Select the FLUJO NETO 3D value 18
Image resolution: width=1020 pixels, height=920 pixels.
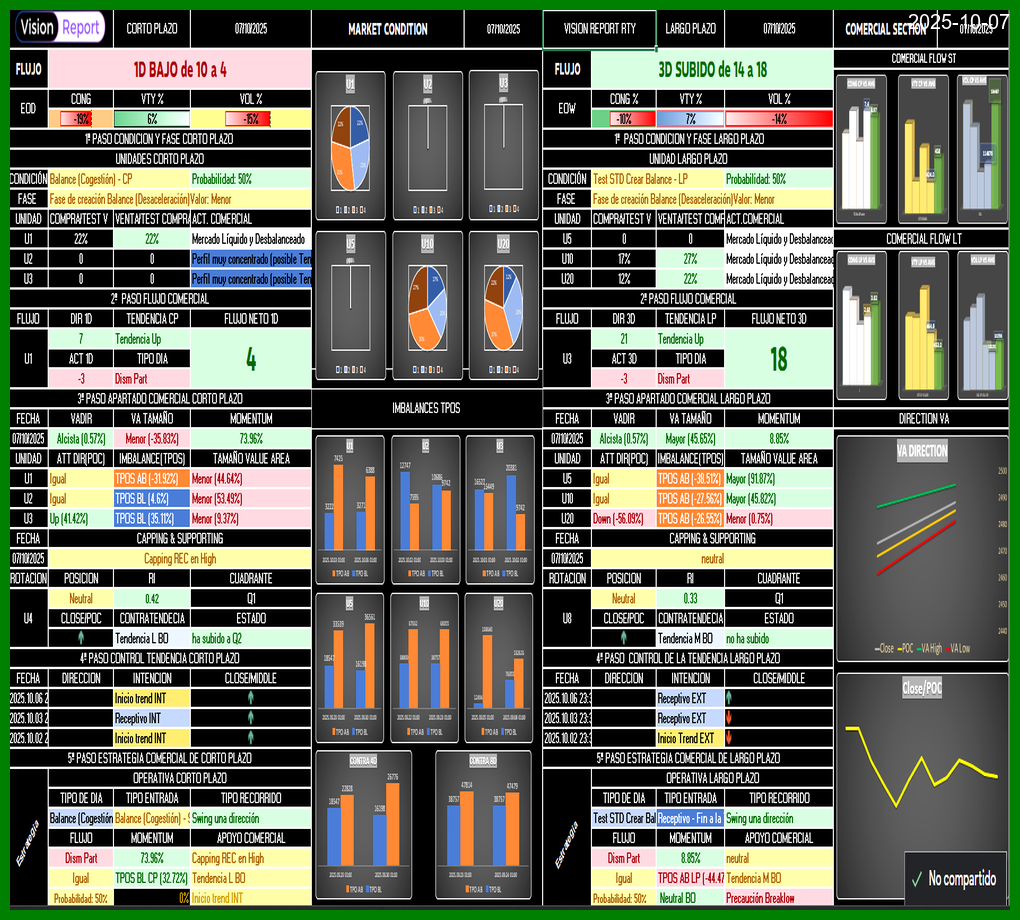(778, 358)
